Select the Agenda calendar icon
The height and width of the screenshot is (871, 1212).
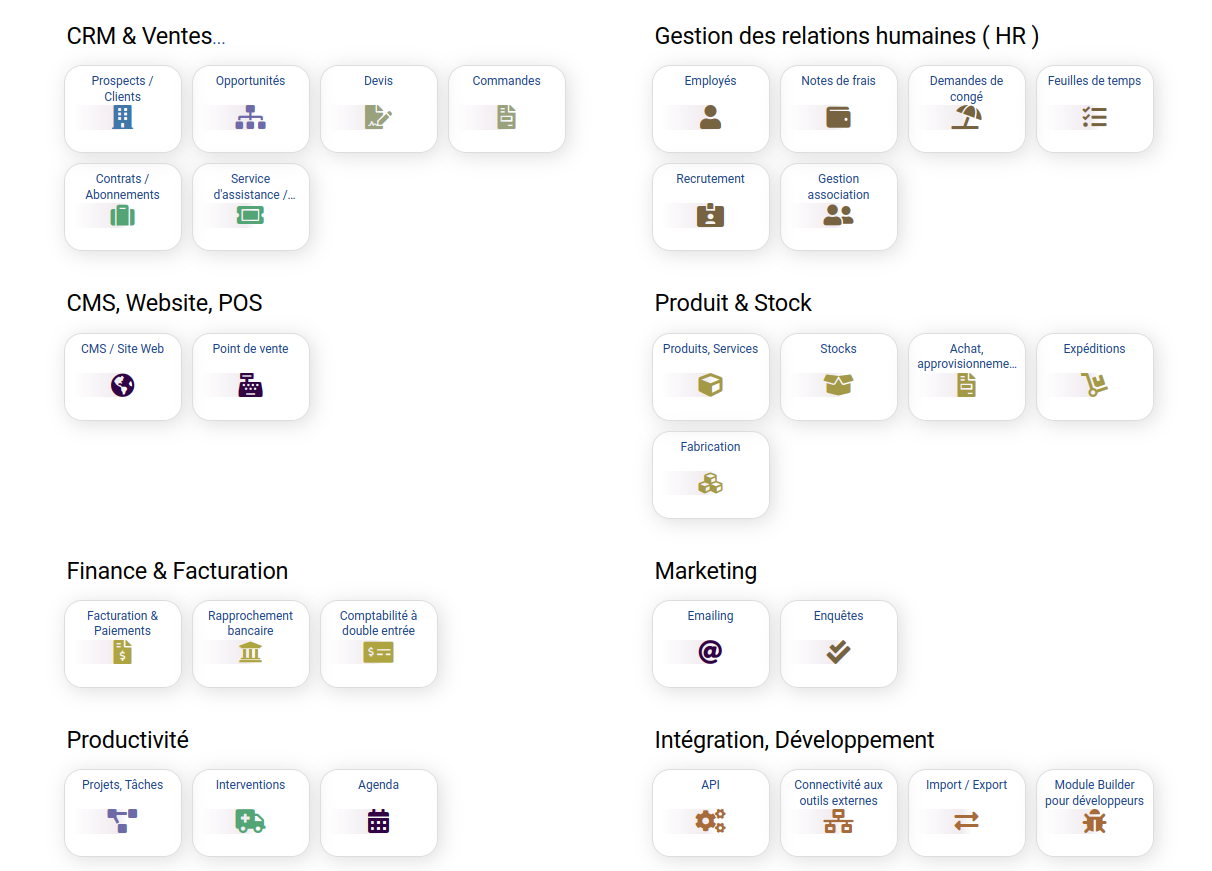pos(378,821)
